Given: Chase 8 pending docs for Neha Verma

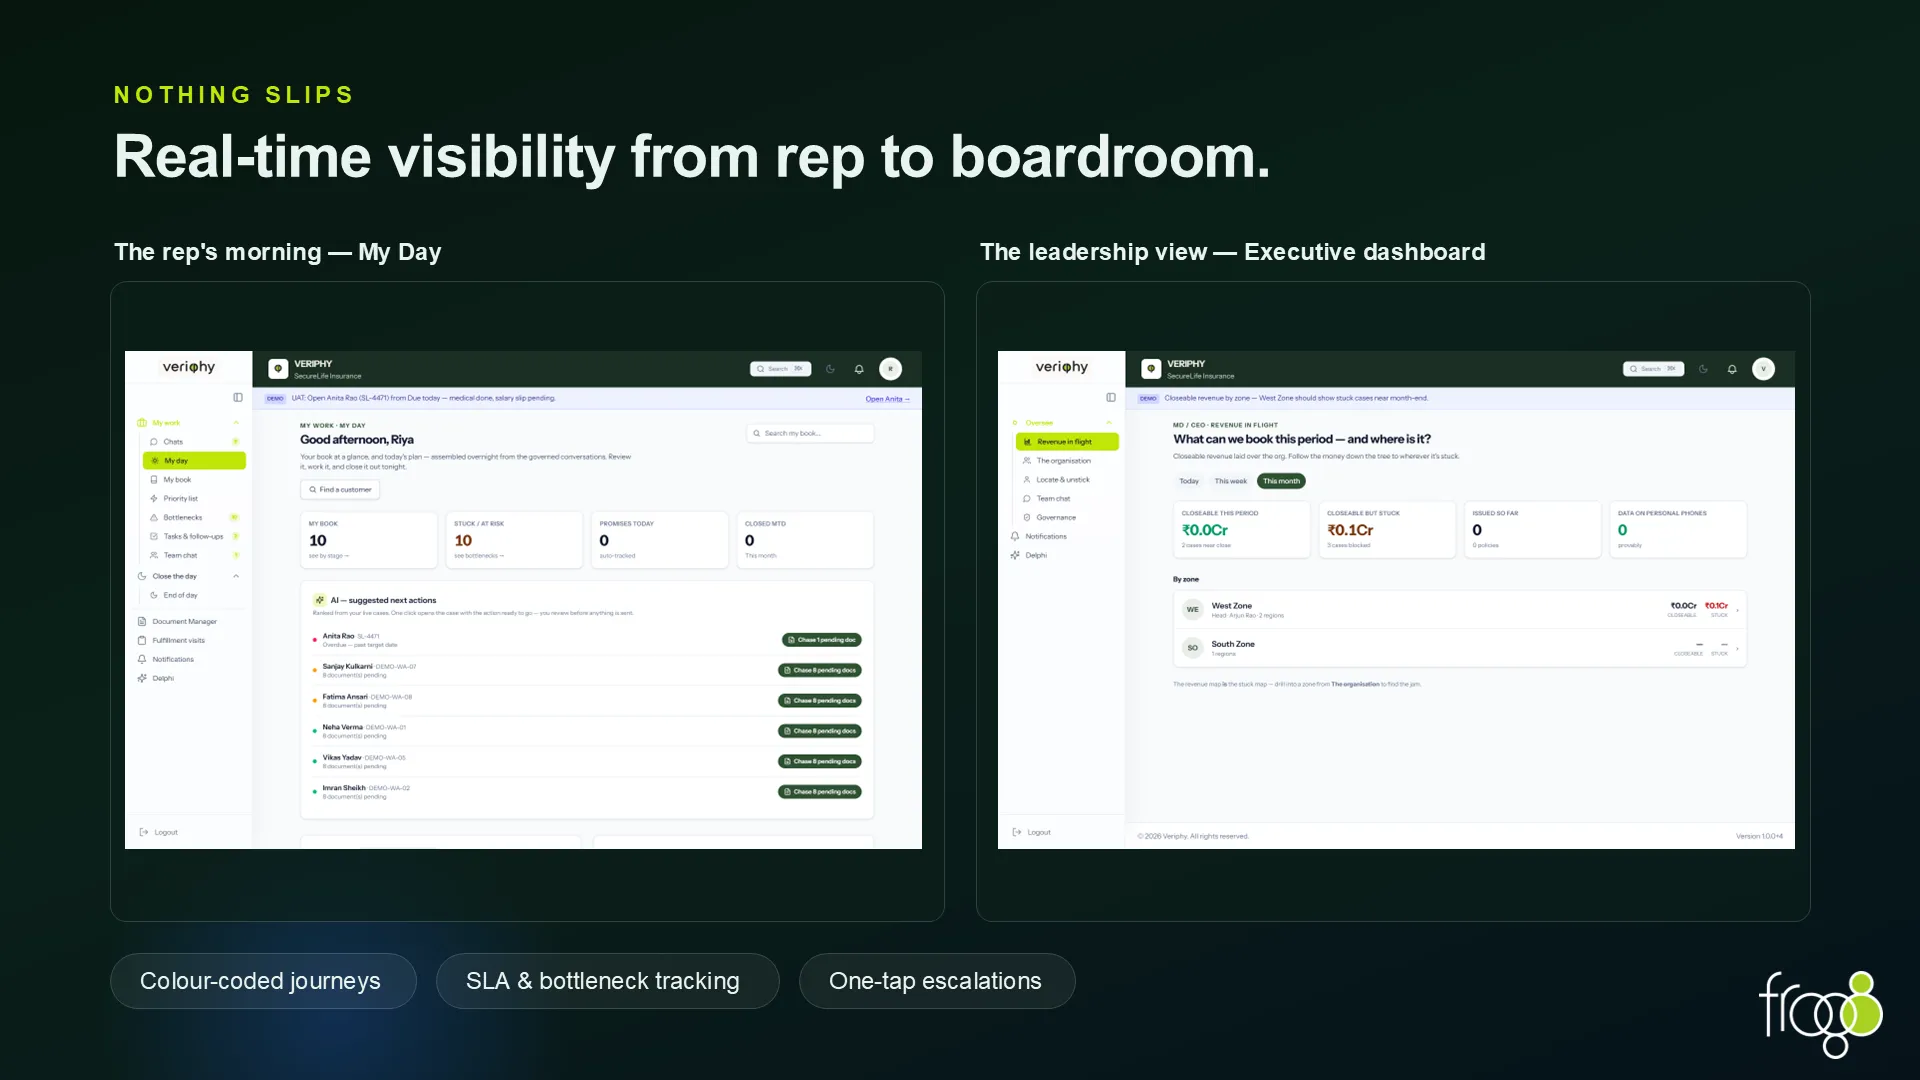Looking at the screenshot, I should coord(820,731).
